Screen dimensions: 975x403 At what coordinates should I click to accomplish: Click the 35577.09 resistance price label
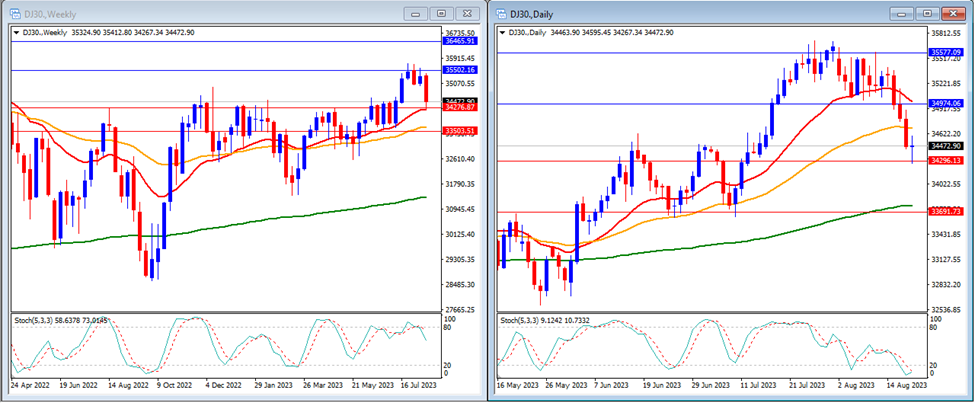(x=947, y=51)
